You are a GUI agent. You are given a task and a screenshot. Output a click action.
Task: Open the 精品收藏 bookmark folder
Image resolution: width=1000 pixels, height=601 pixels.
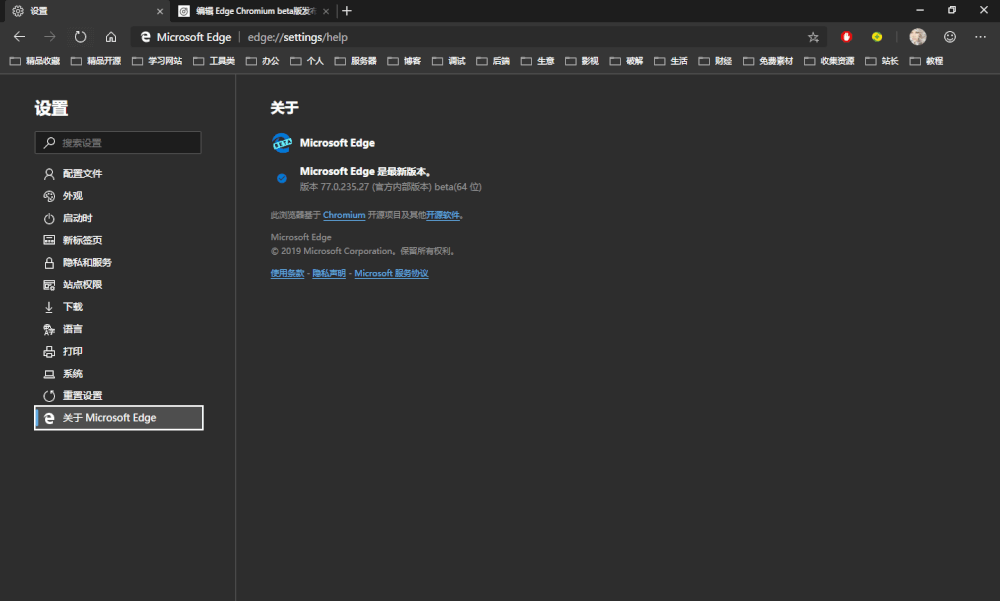click(34, 61)
